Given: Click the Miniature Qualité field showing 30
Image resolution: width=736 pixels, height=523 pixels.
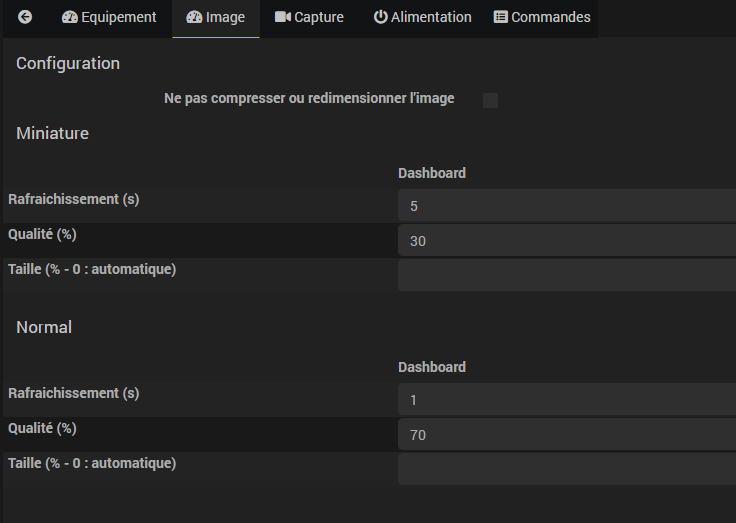Looking at the screenshot, I should (566, 240).
